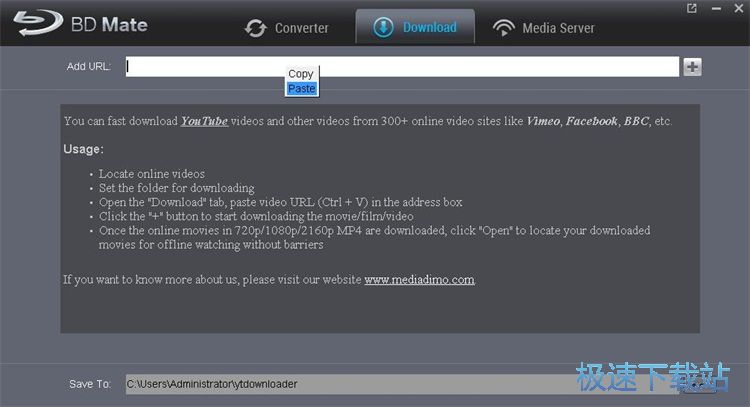
Task: Open the www.mediadimo.com website link
Action: pyautogui.click(x=419, y=280)
